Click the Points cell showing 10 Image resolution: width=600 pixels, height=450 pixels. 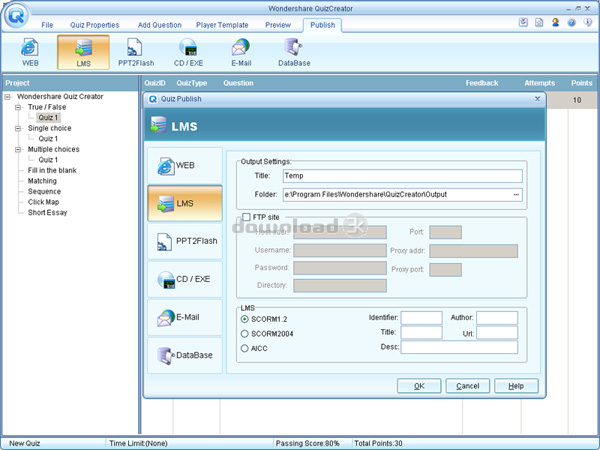coord(577,100)
